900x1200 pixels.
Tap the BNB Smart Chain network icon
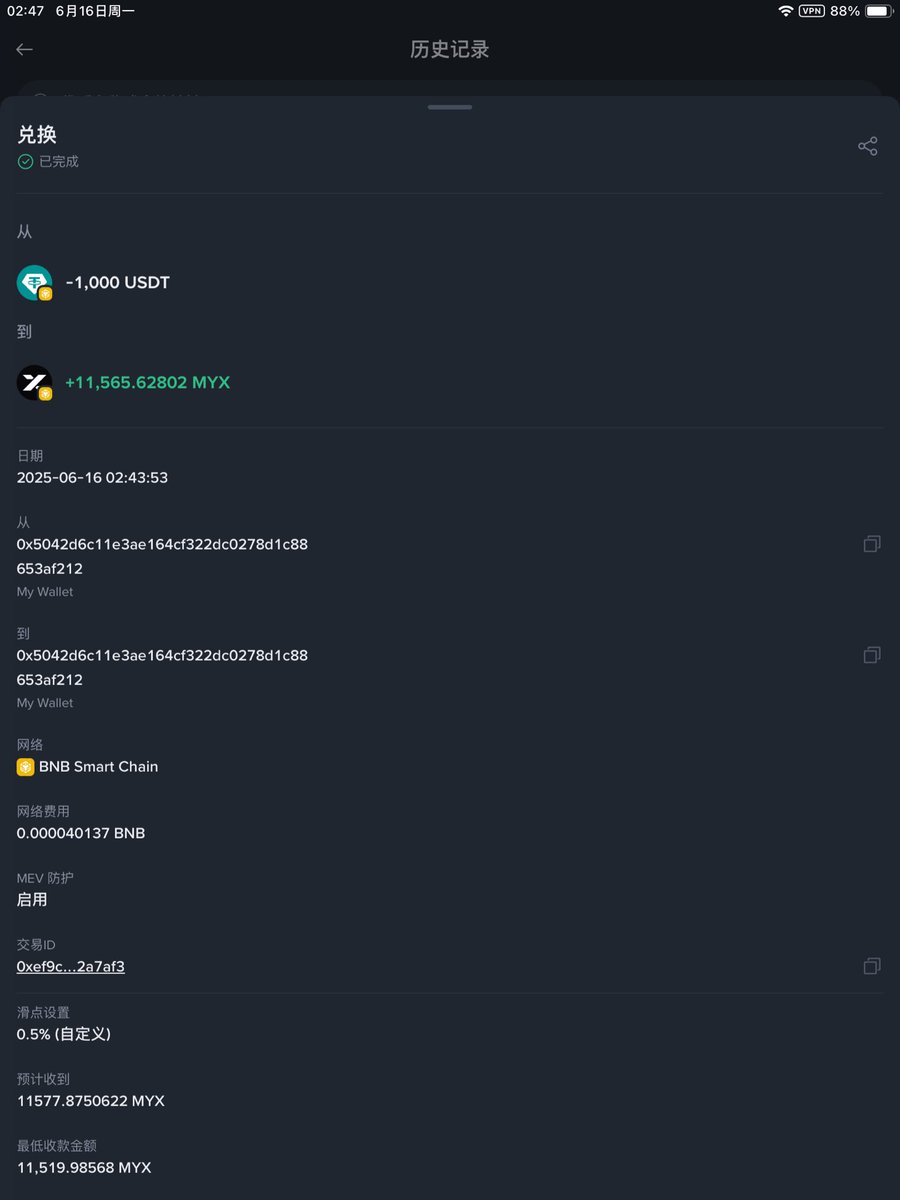26,767
